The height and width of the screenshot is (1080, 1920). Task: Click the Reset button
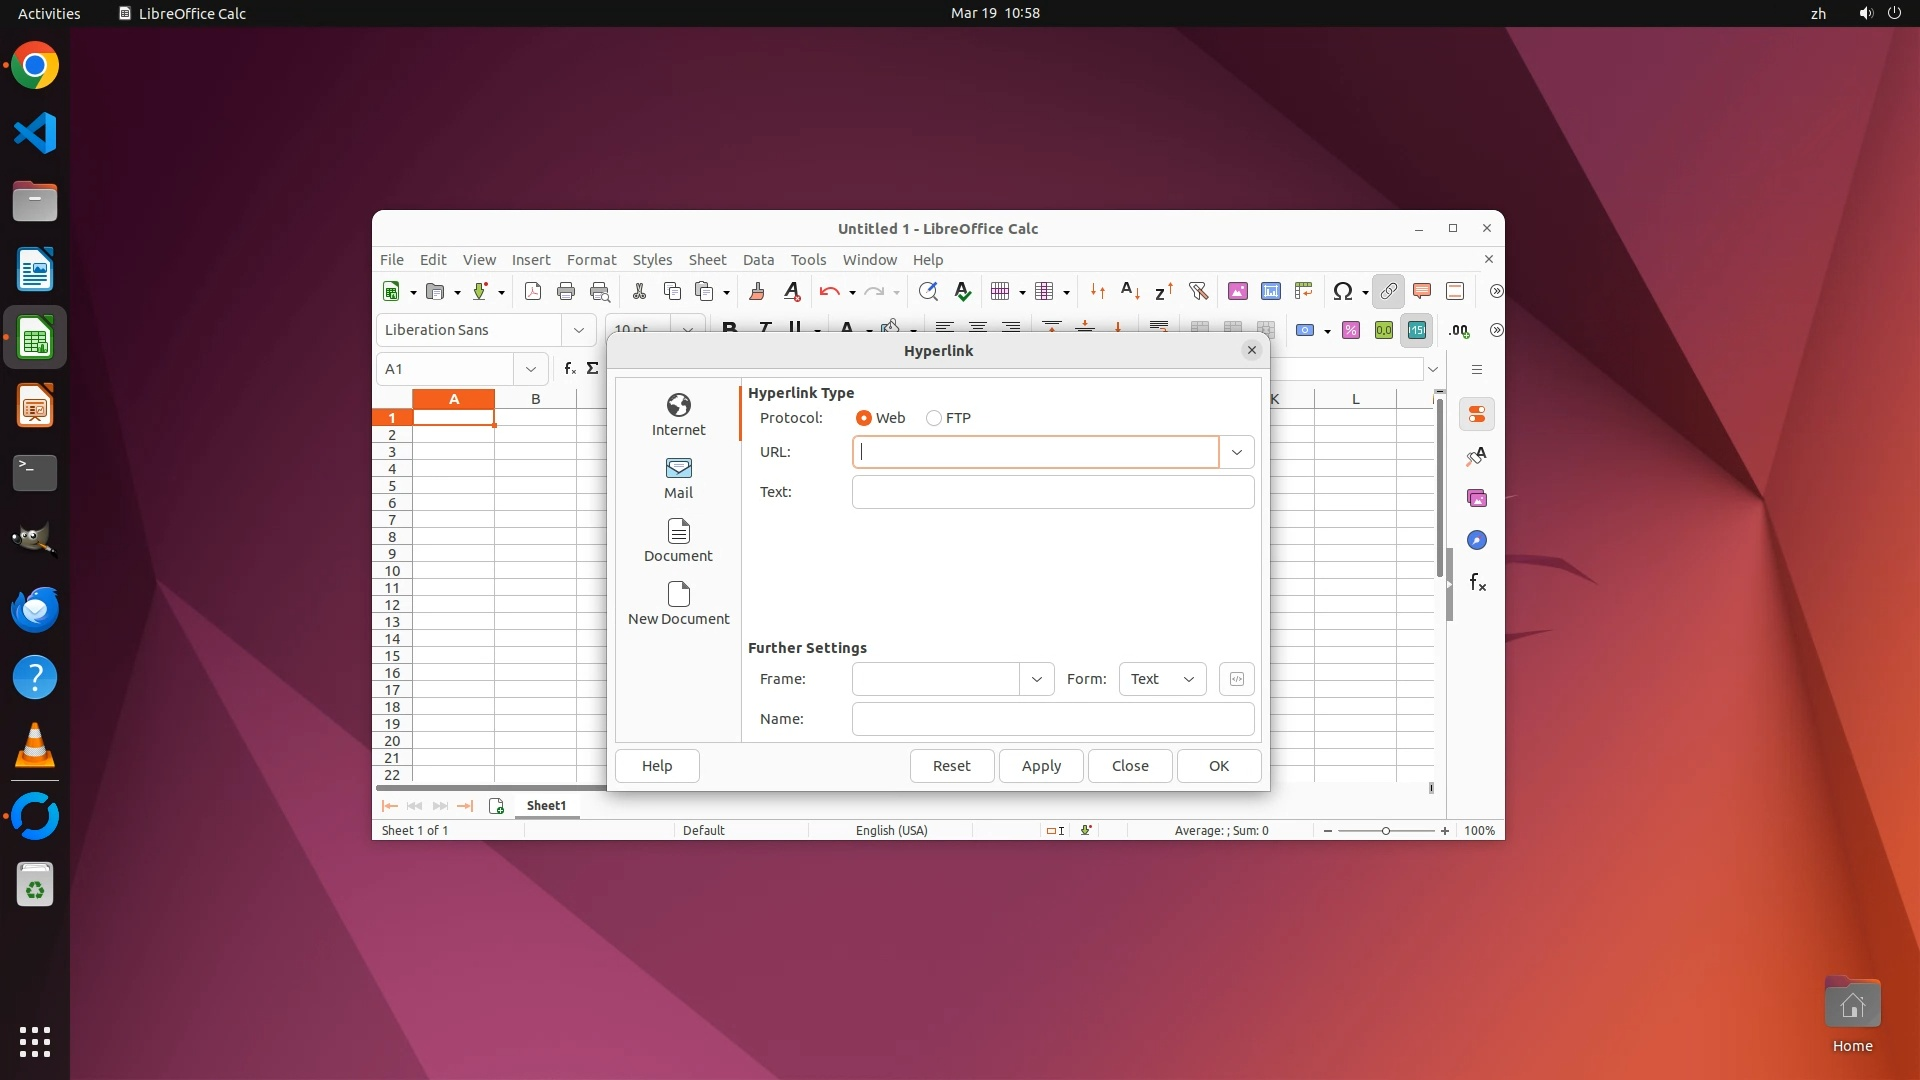(951, 766)
